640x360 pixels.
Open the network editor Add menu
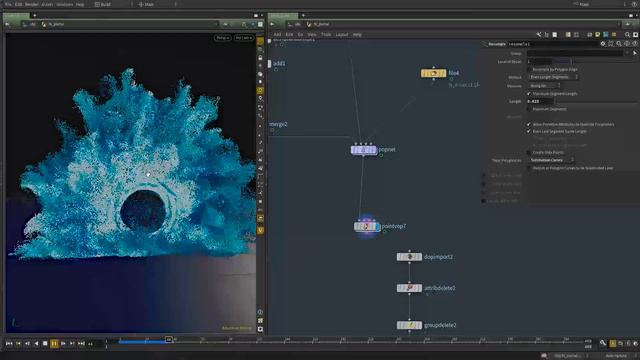(277, 35)
